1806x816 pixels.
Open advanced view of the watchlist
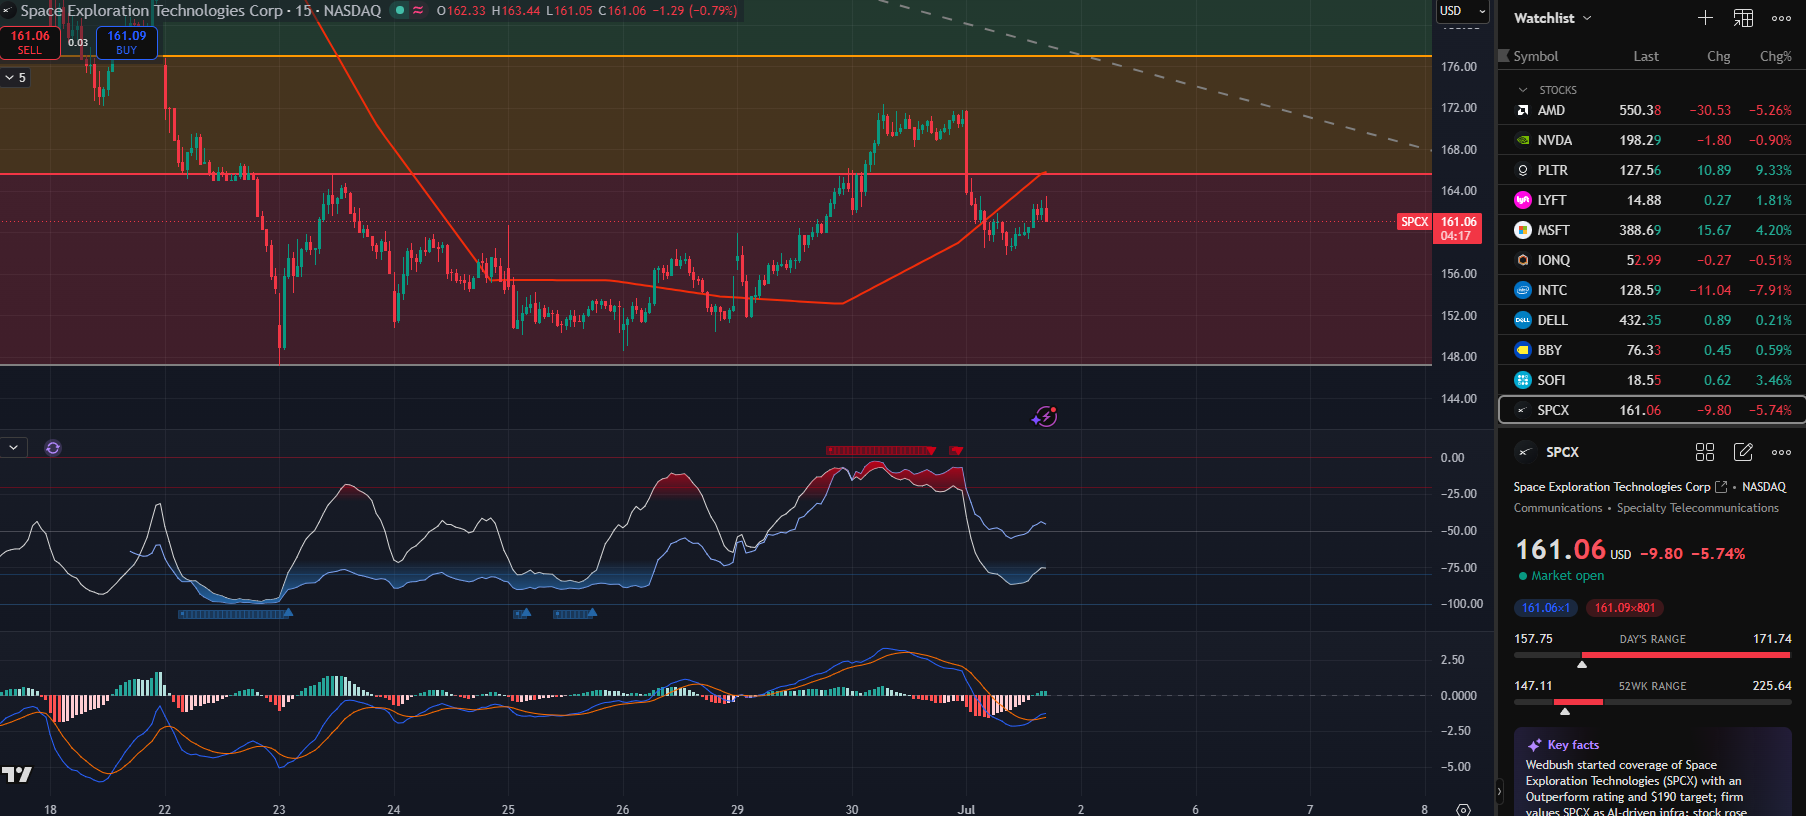[x=1743, y=18]
